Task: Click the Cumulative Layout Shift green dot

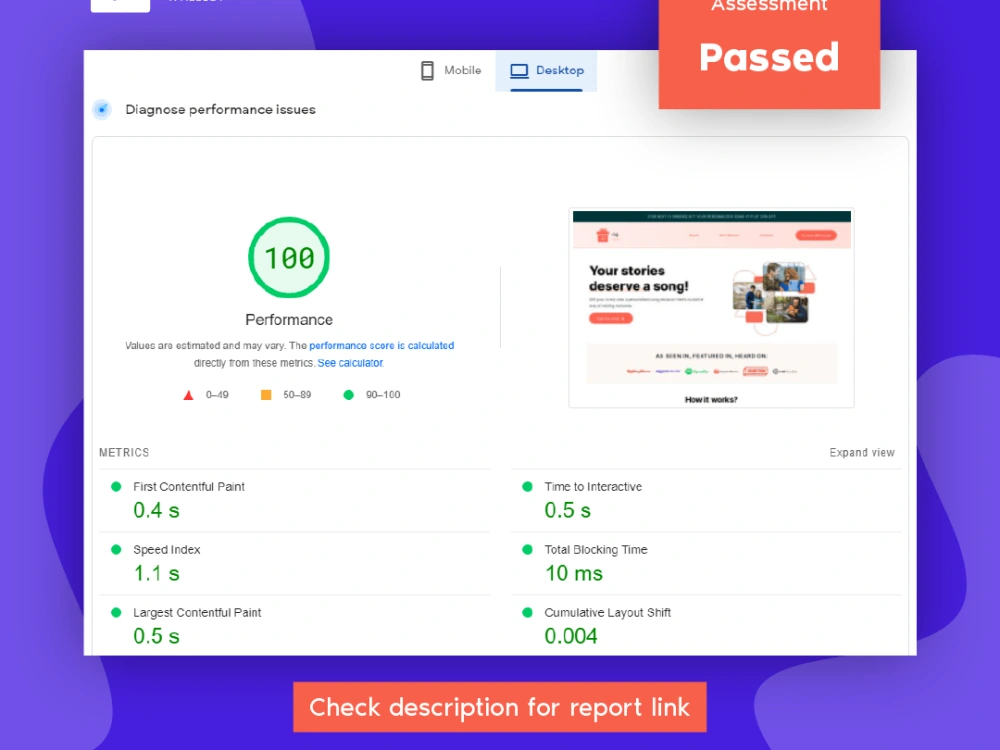Action: [527, 613]
